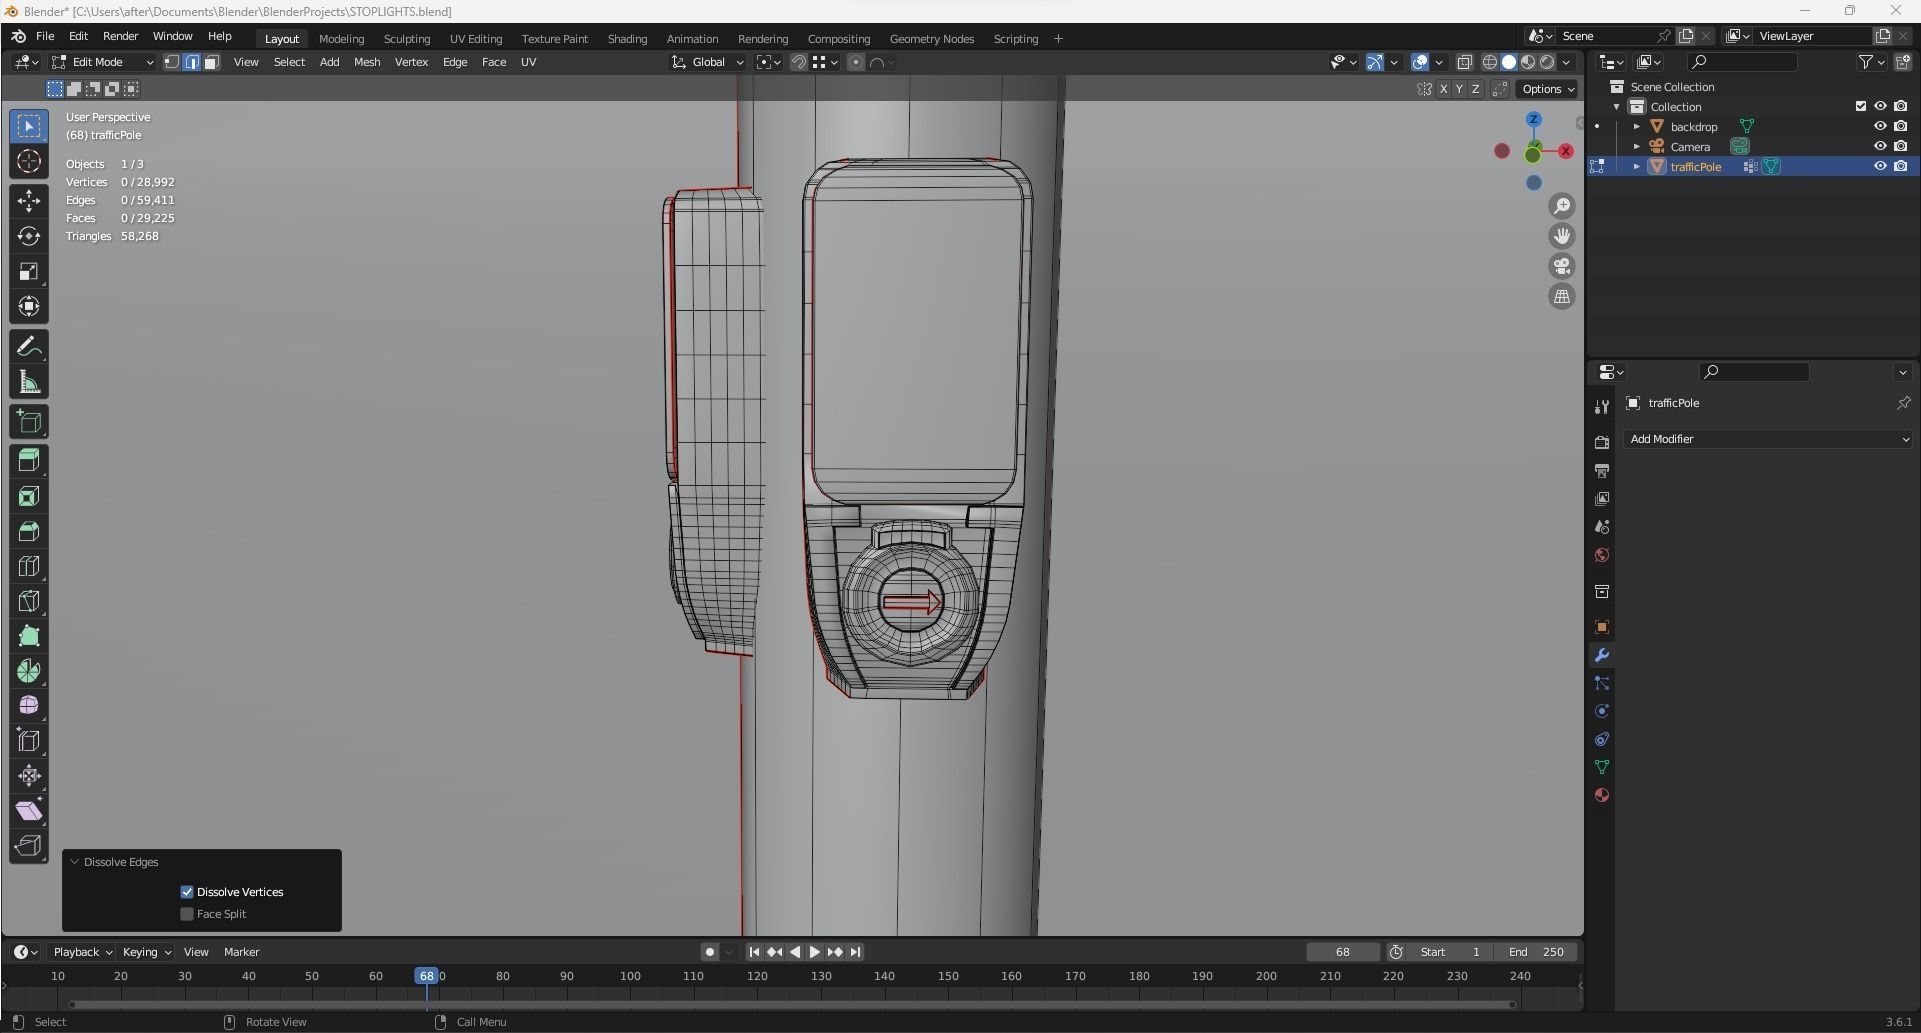
Task: Click the End frame field
Action: click(x=1536, y=952)
